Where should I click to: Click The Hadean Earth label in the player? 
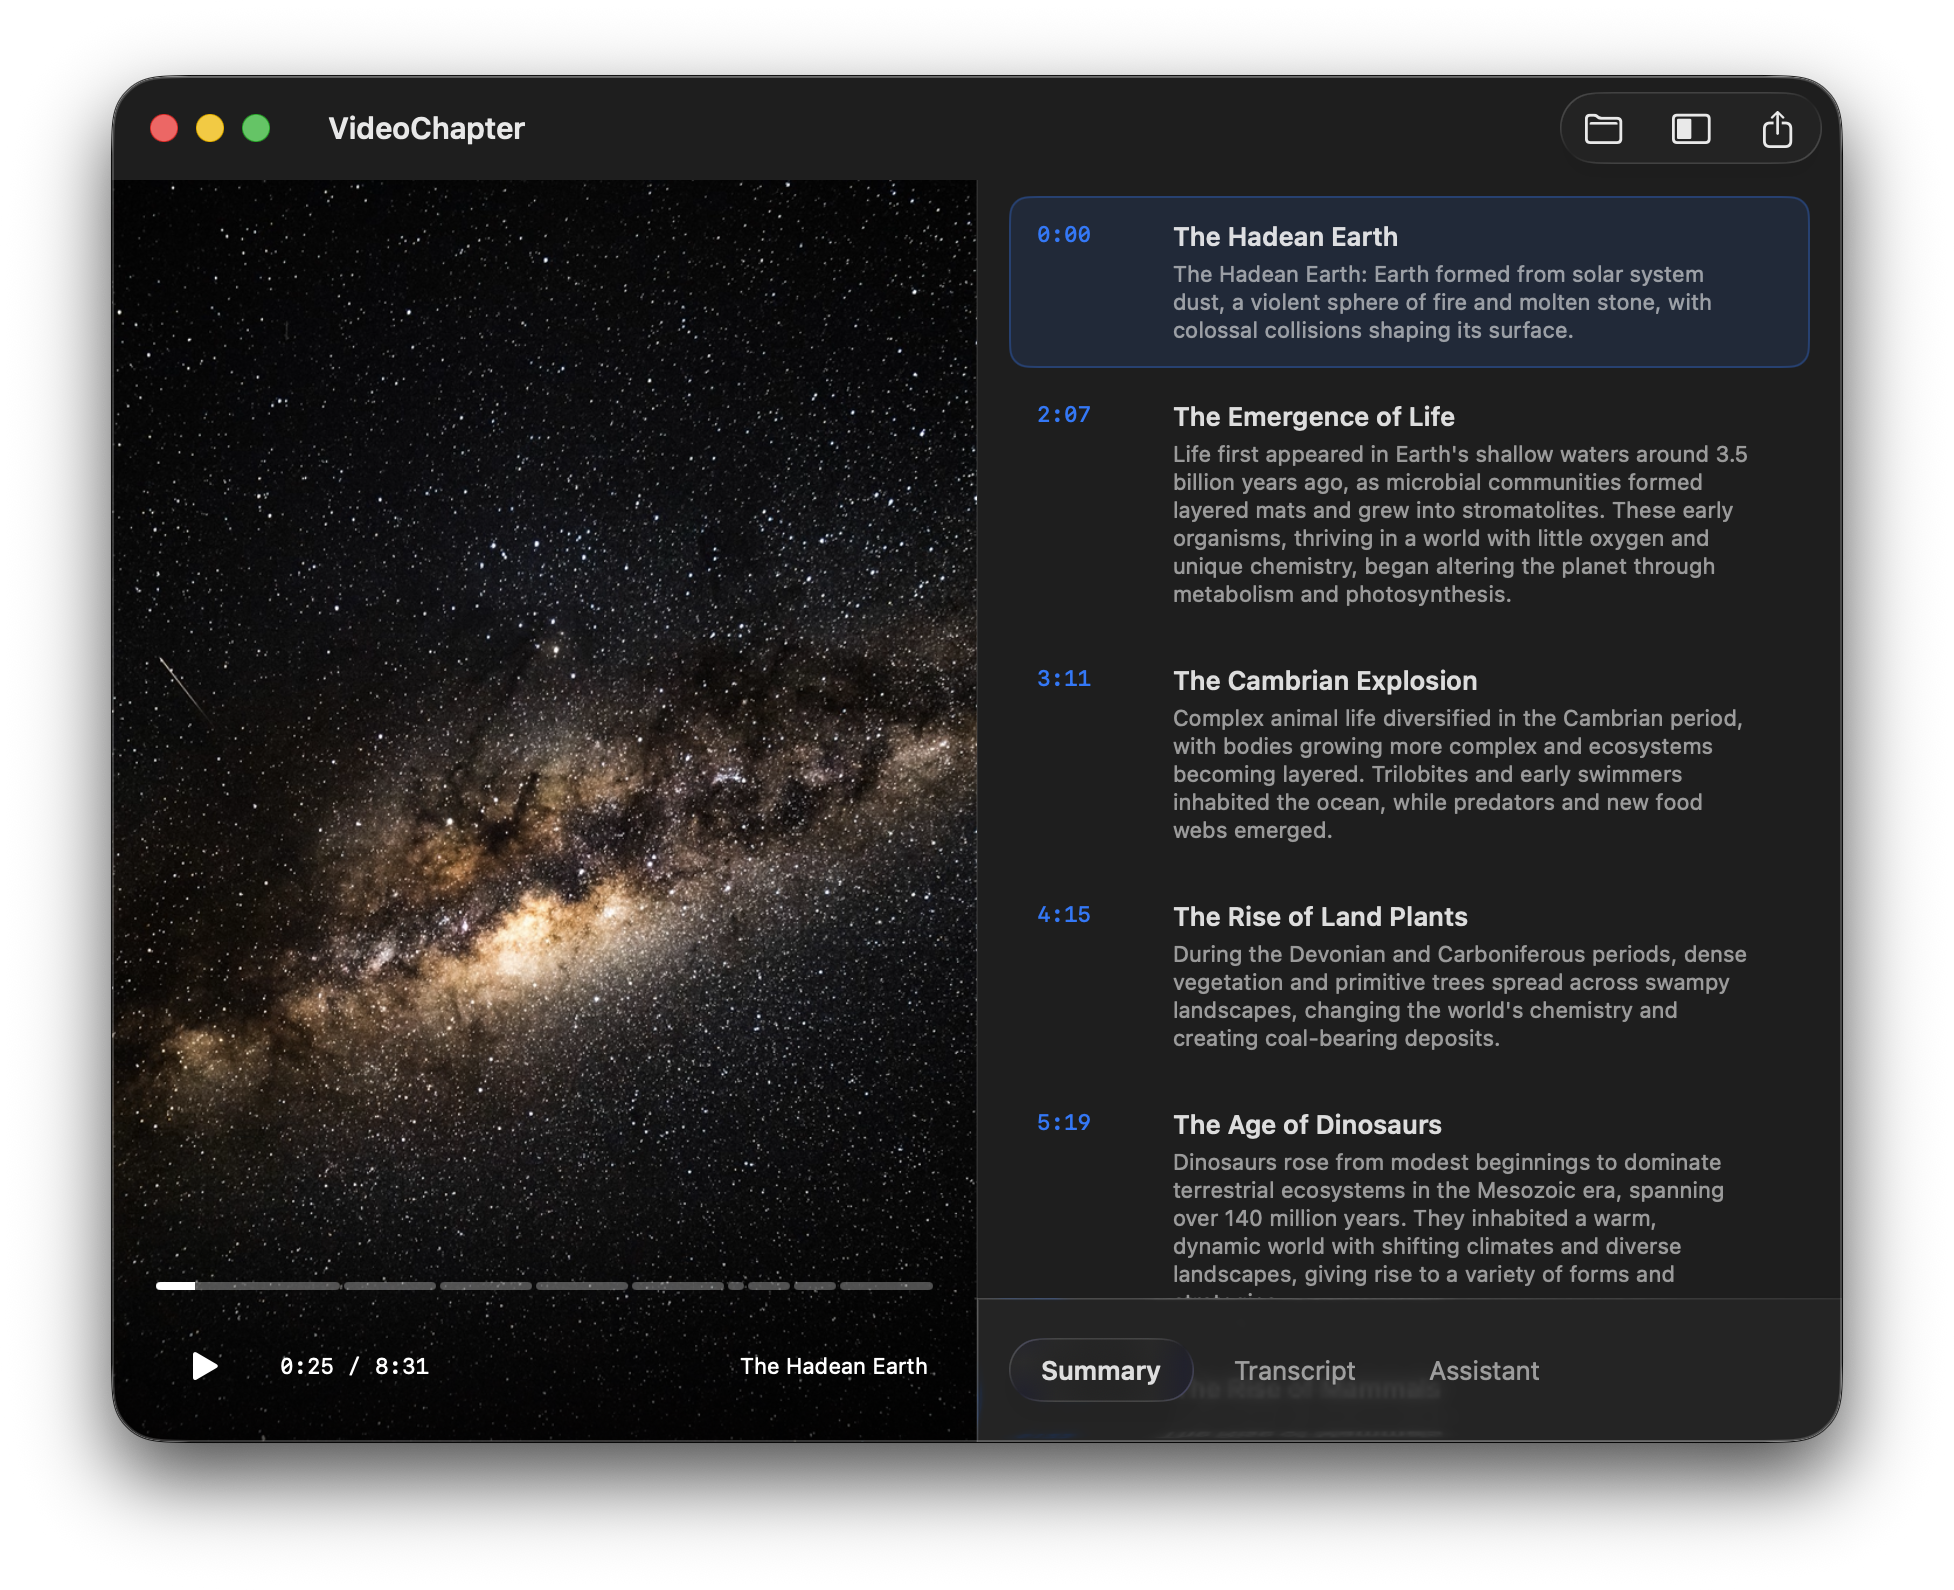[x=835, y=1366]
